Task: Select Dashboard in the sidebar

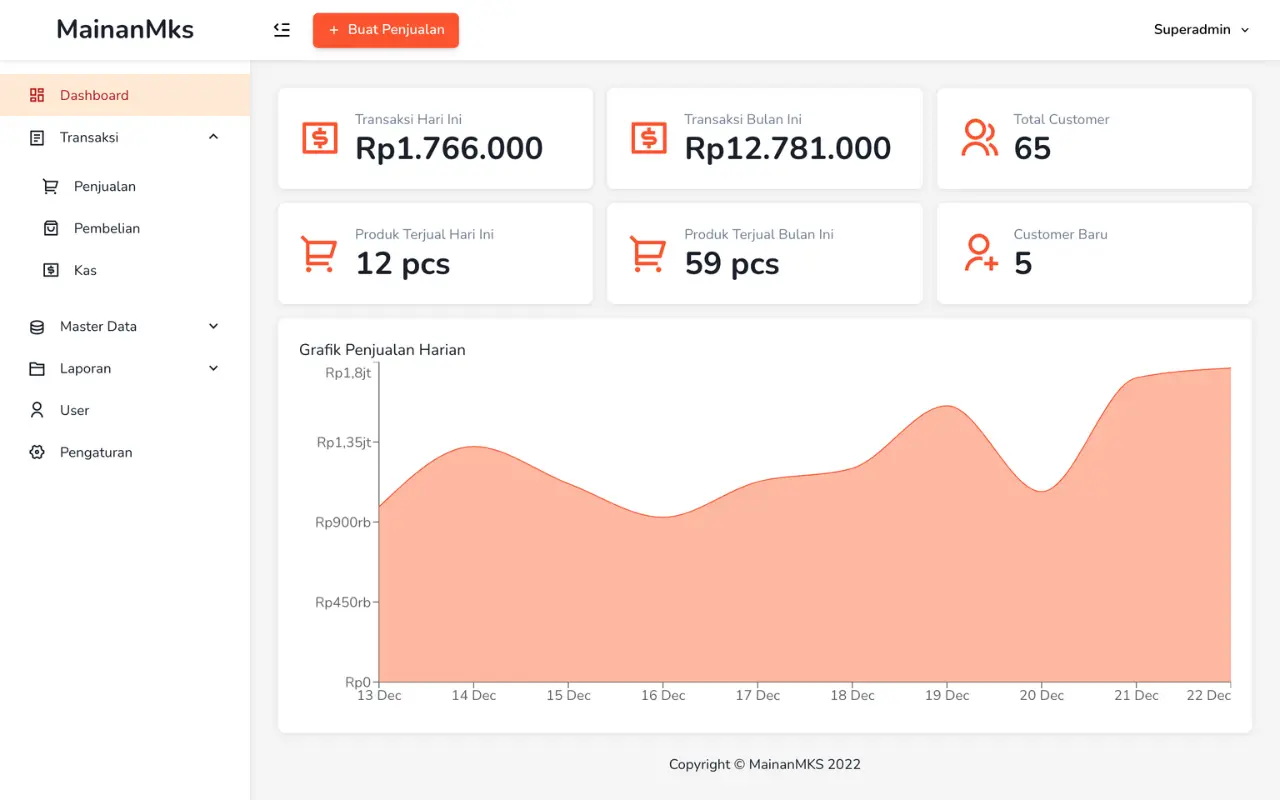Action: (x=94, y=94)
